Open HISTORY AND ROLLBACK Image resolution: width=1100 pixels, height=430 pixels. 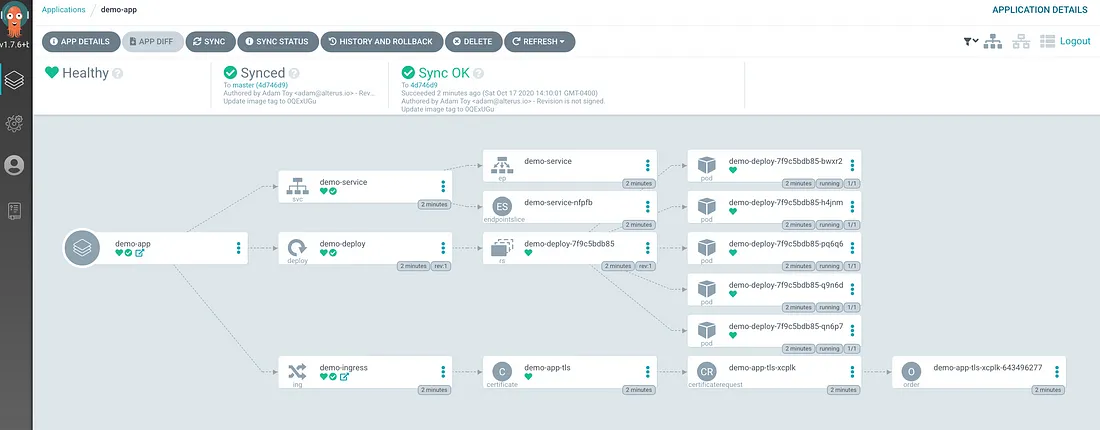tap(382, 41)
